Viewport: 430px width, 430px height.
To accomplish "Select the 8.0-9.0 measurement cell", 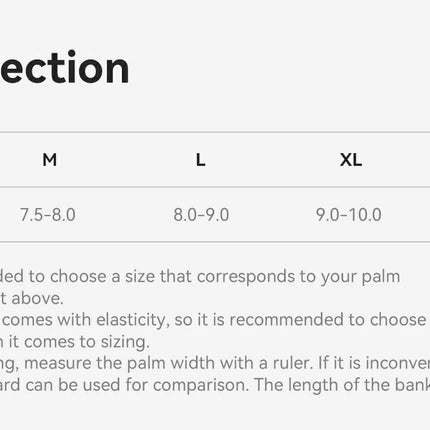I will [x=201, y=215].
